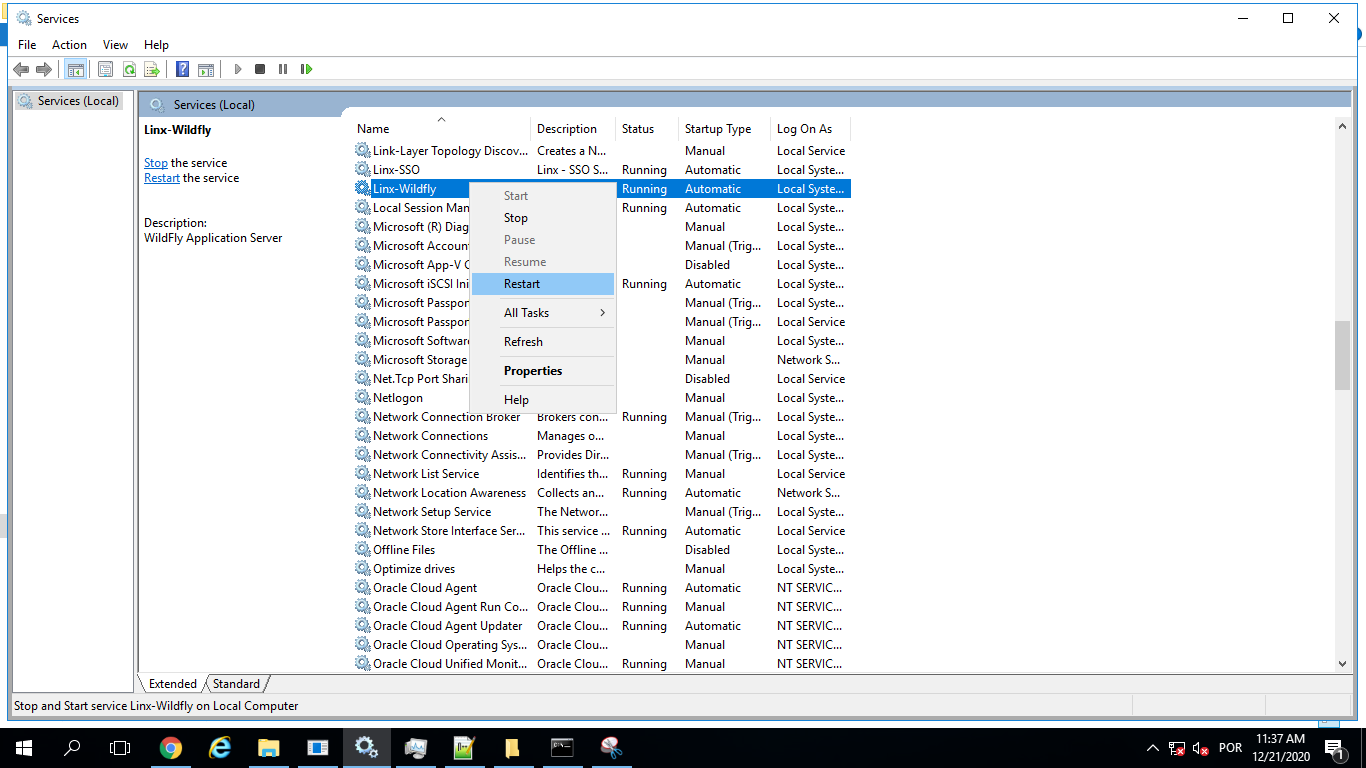This screenshot has height=768, width=1366.
Task: Open the View menu
Action: point(115,45)
